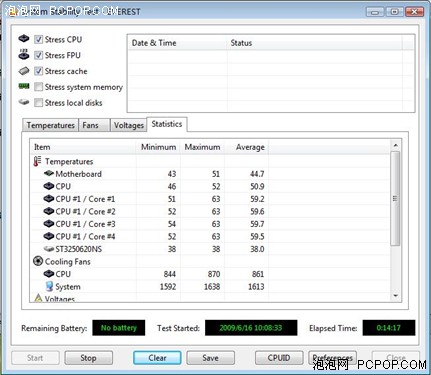Image resolution: width=431 pixels, height=375 pixels.
Task: Click the Stop button
Action: point(88,358)
